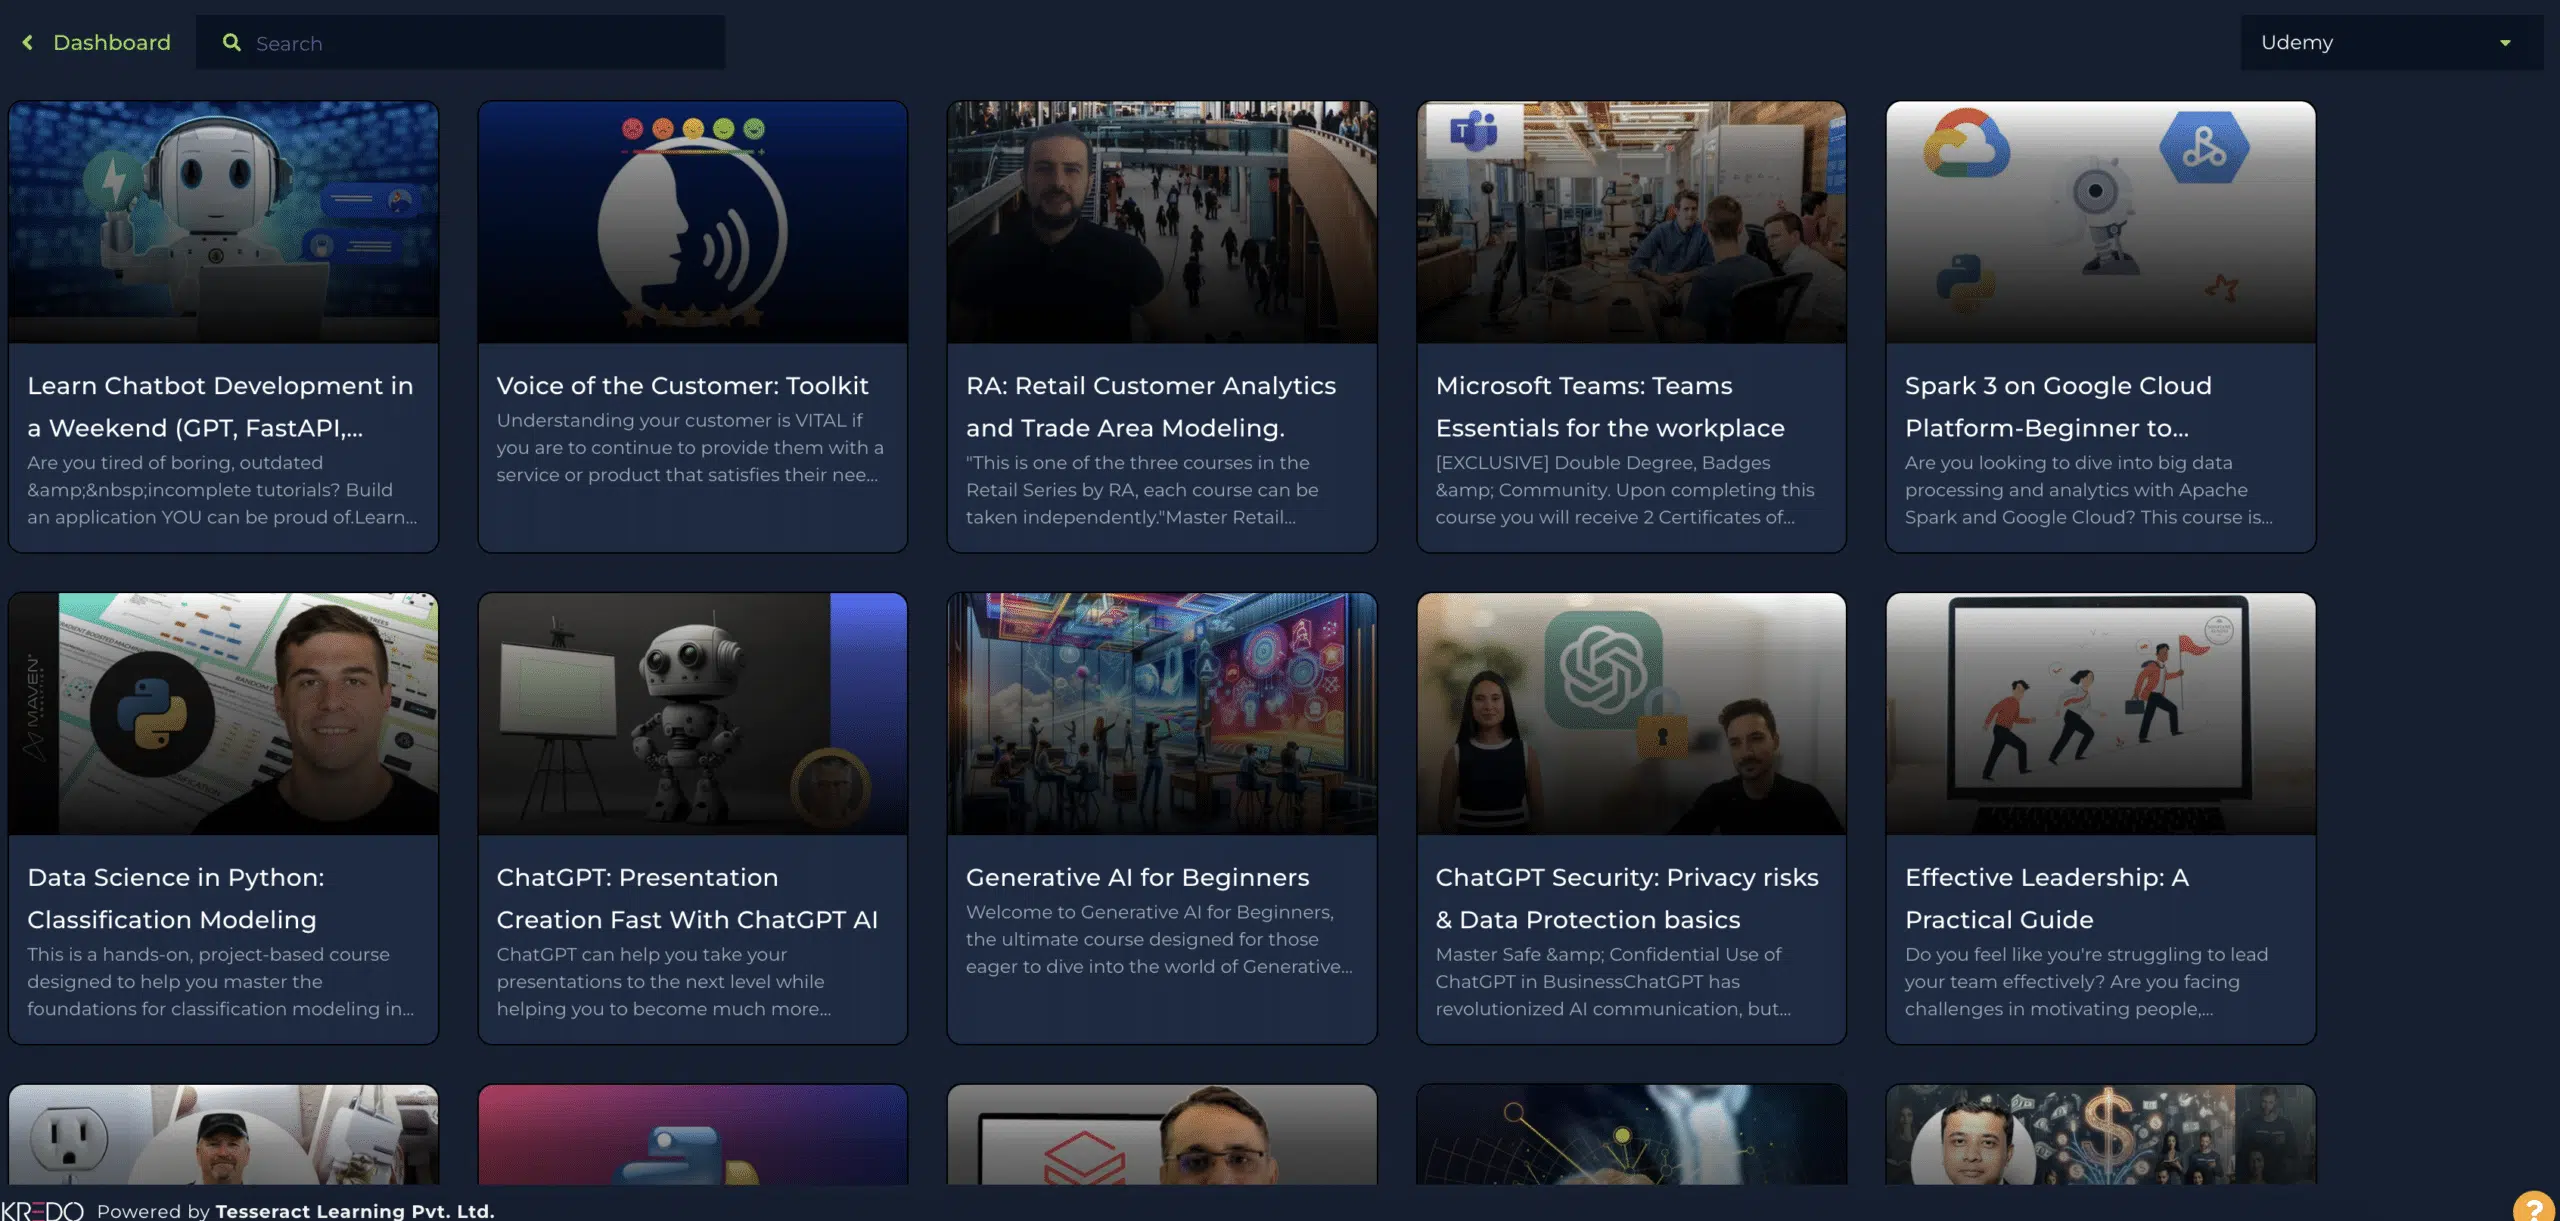This screenshot has height=1221, width=2560.
Task: Open ChatGPT Security course thumbnail
Action: [x=1631, y=714]
